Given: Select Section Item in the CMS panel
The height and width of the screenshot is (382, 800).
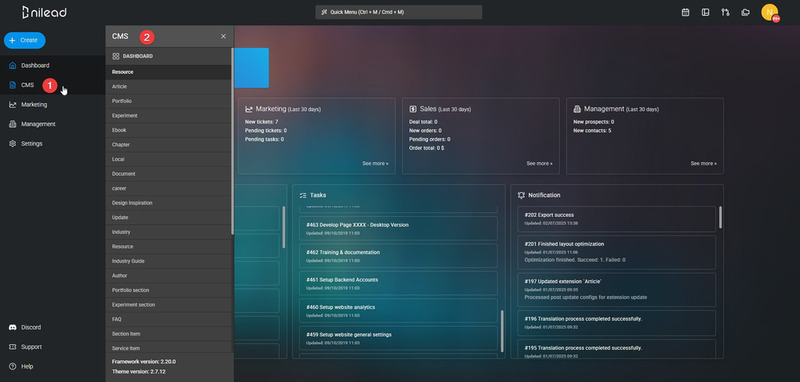Looking at the screenshot, I should [168, 334].
